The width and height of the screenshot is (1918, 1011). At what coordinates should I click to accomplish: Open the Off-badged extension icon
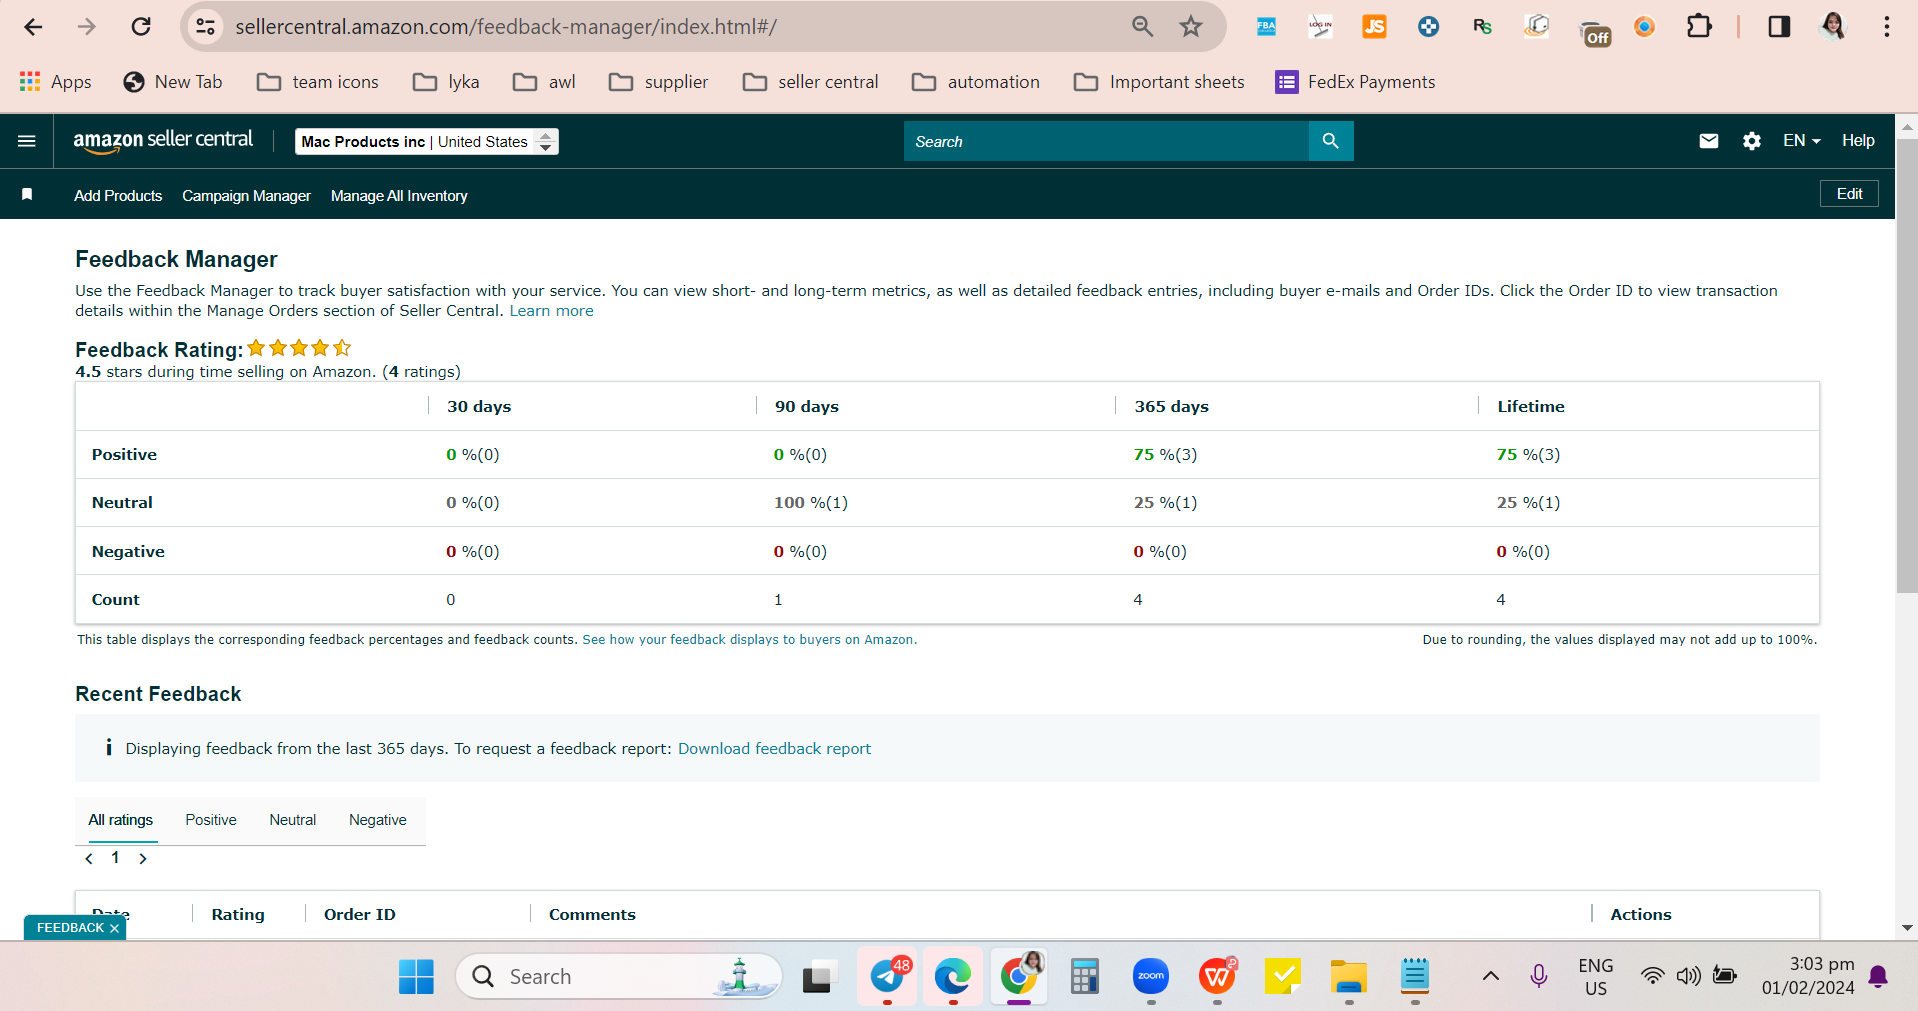pos(1594,32)
